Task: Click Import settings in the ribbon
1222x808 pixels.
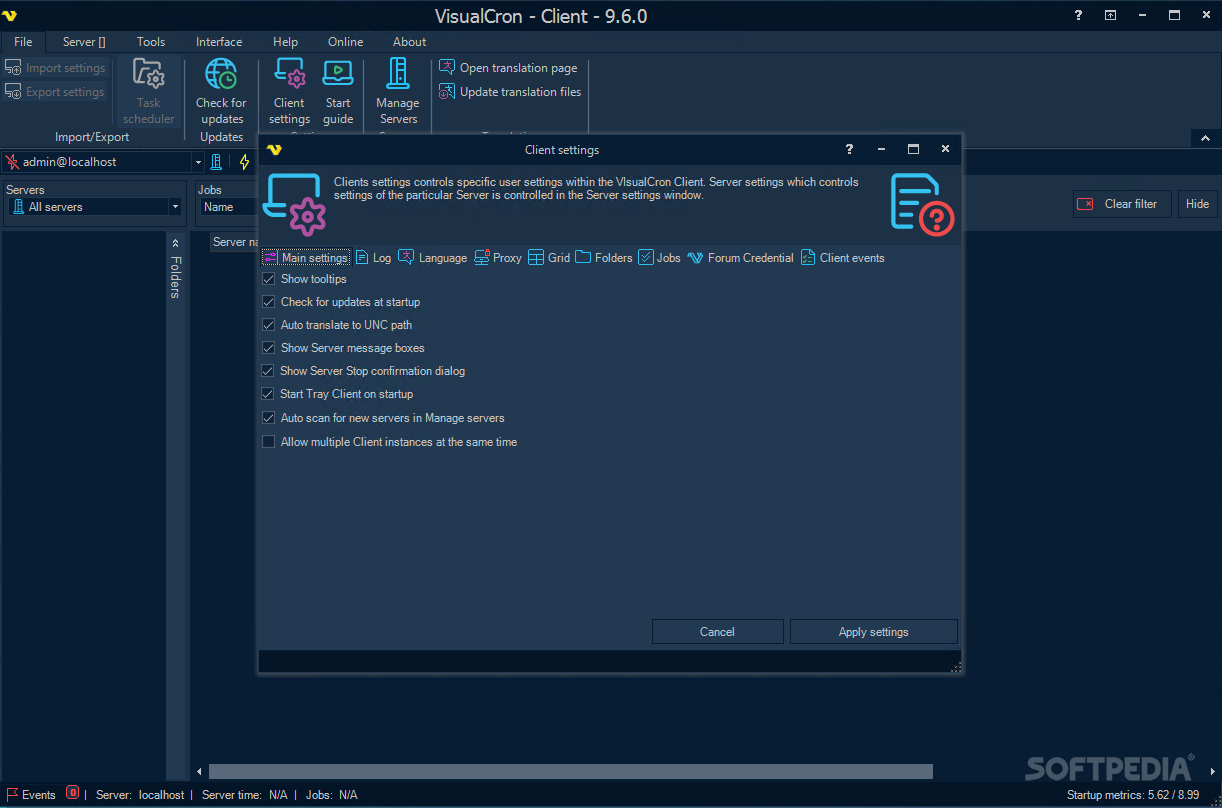Action: (x=55, y=68)
